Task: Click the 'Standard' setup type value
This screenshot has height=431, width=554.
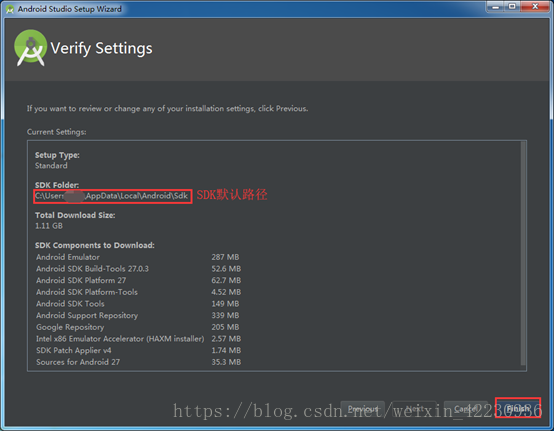Action: [51, 166]
